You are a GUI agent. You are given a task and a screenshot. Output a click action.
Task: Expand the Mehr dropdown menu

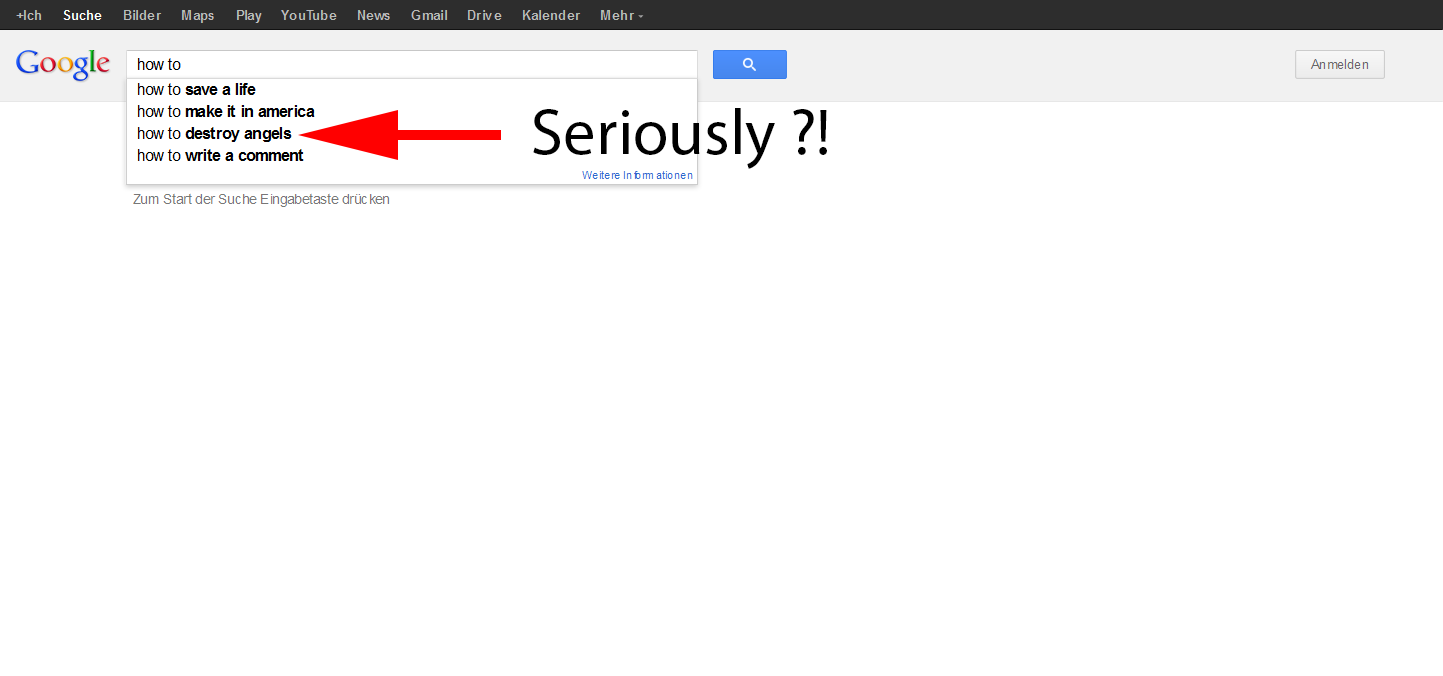click(622, 15)
